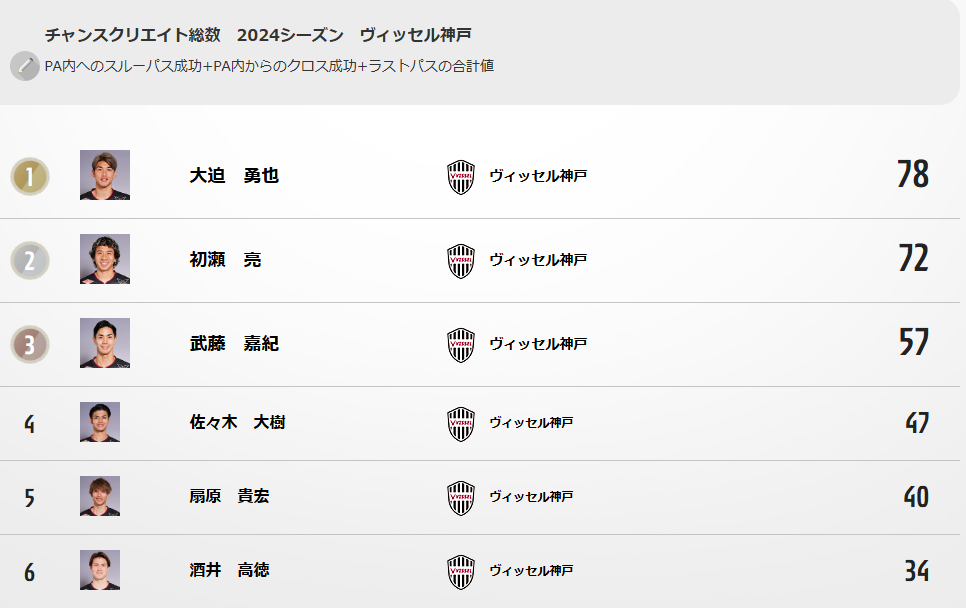This screenshot has width=966, height=608.
Task: Open player photo of 大迫 勇也
Action: 105,175
